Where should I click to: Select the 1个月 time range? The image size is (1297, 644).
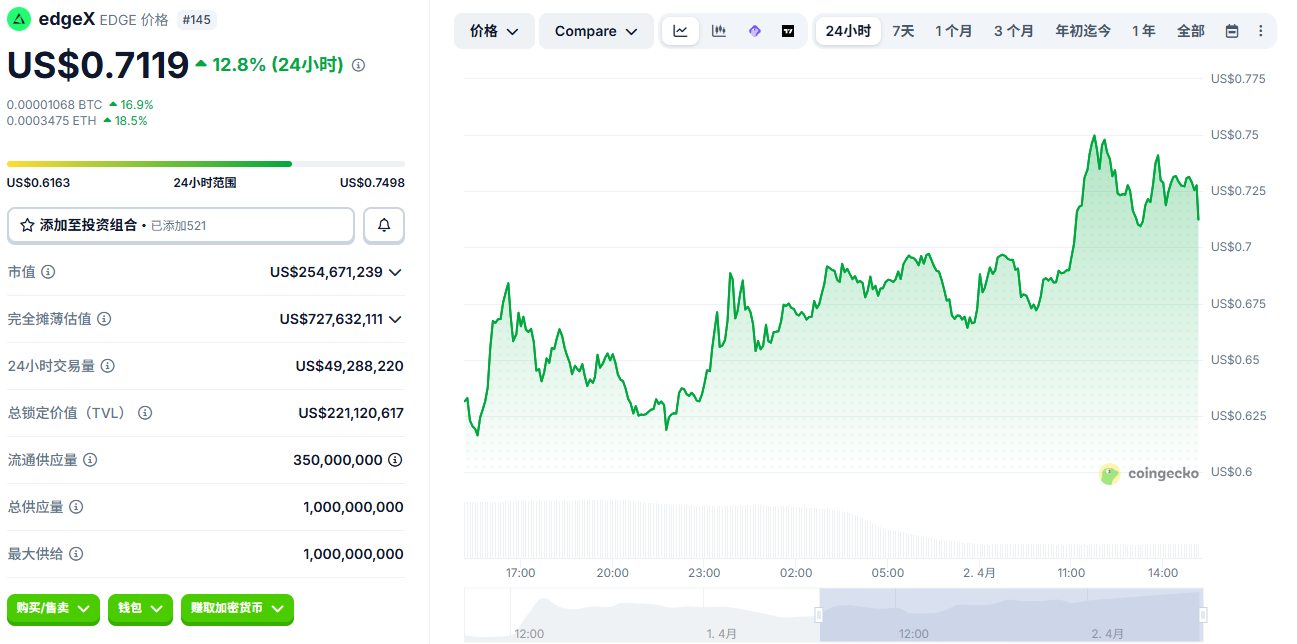tap(953, 31)
